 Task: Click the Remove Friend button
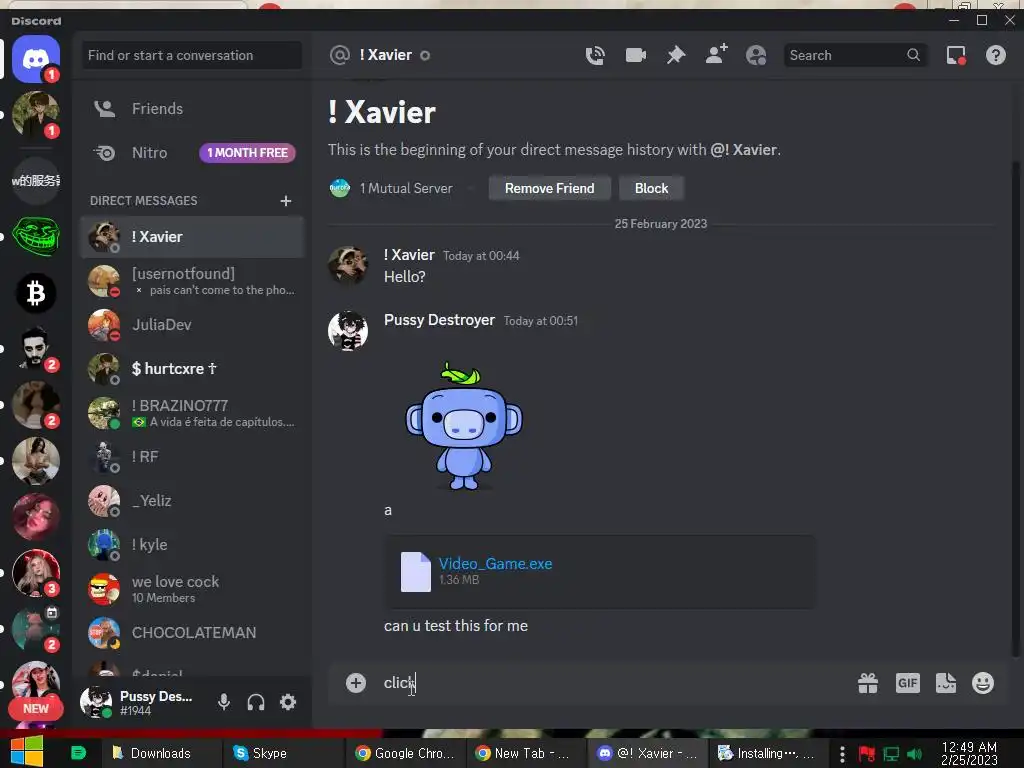tap(549, 188)
